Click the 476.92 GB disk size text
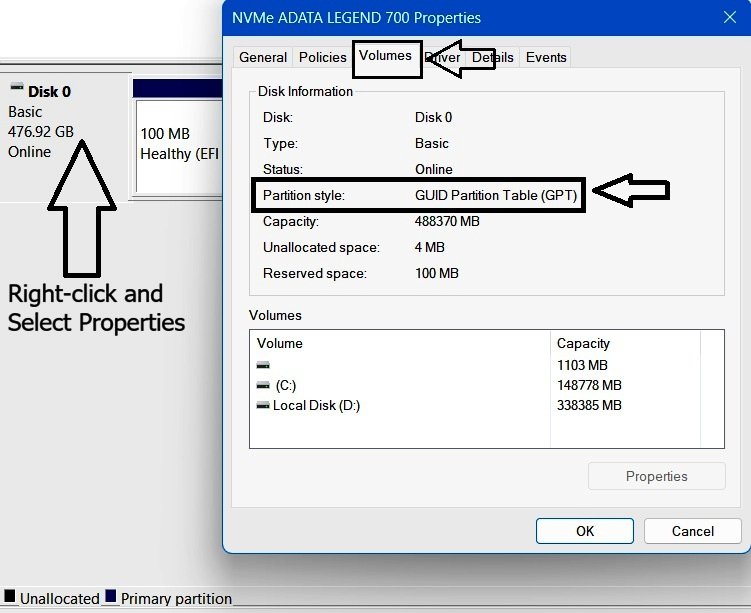 tap(41, 131)
